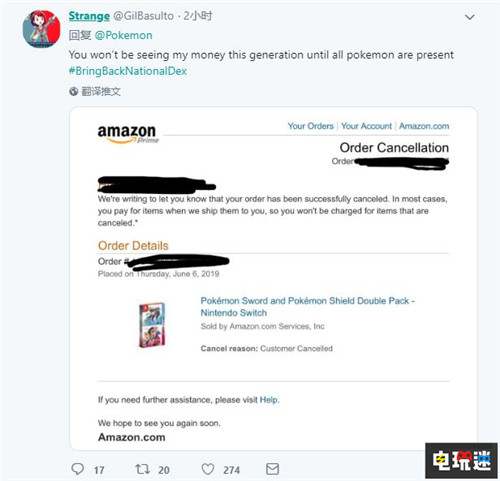Click the @GilBasulto handle

(x=144, y=16)
